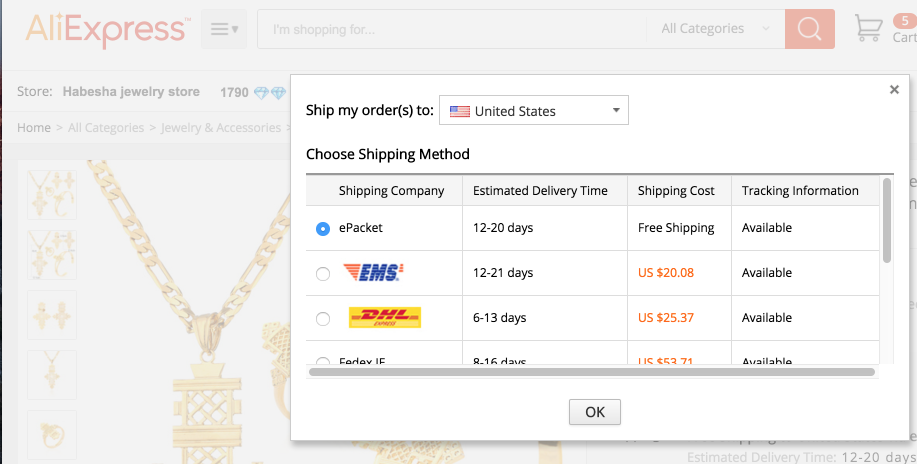This screenshot has width=917, height=464.
Task: Expand the All Categories search dropdown
Action: 715,29
